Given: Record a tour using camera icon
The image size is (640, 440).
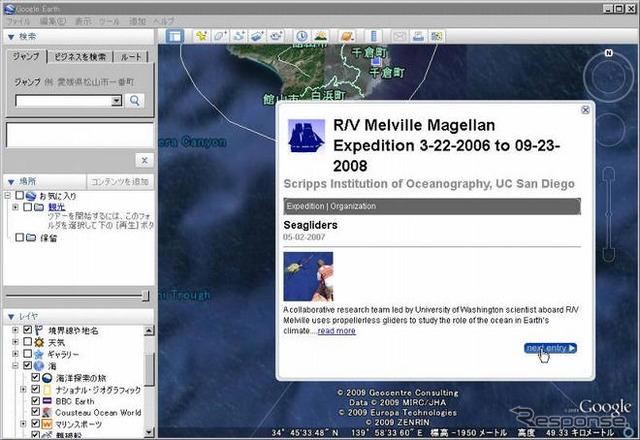Looking at the screenshot, I should pyautogui.click(x=276, y=36).
